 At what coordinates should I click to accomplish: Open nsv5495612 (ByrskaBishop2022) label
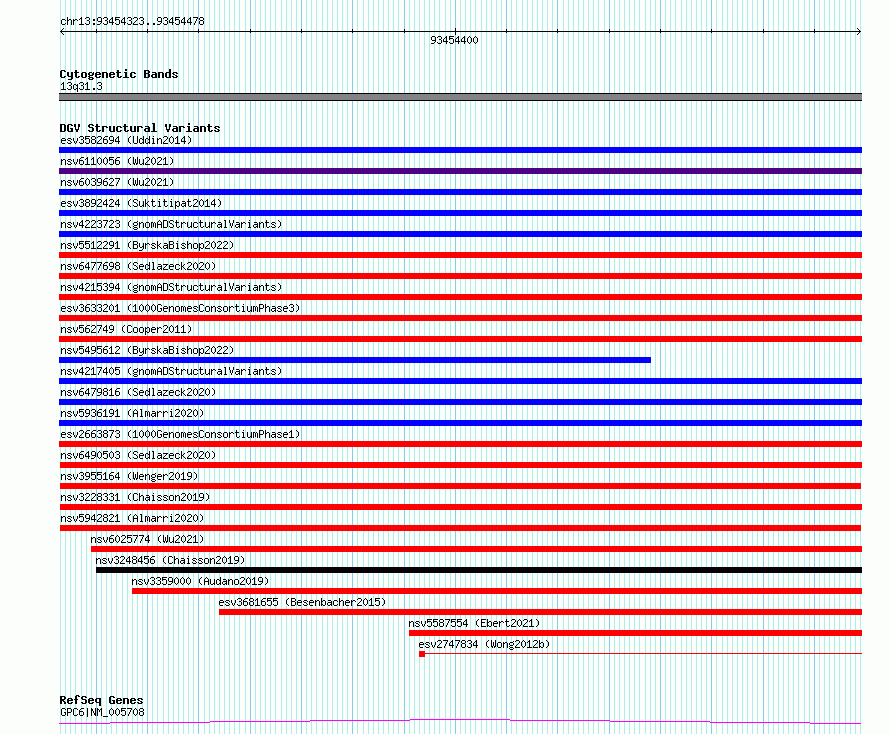(147, 350)
